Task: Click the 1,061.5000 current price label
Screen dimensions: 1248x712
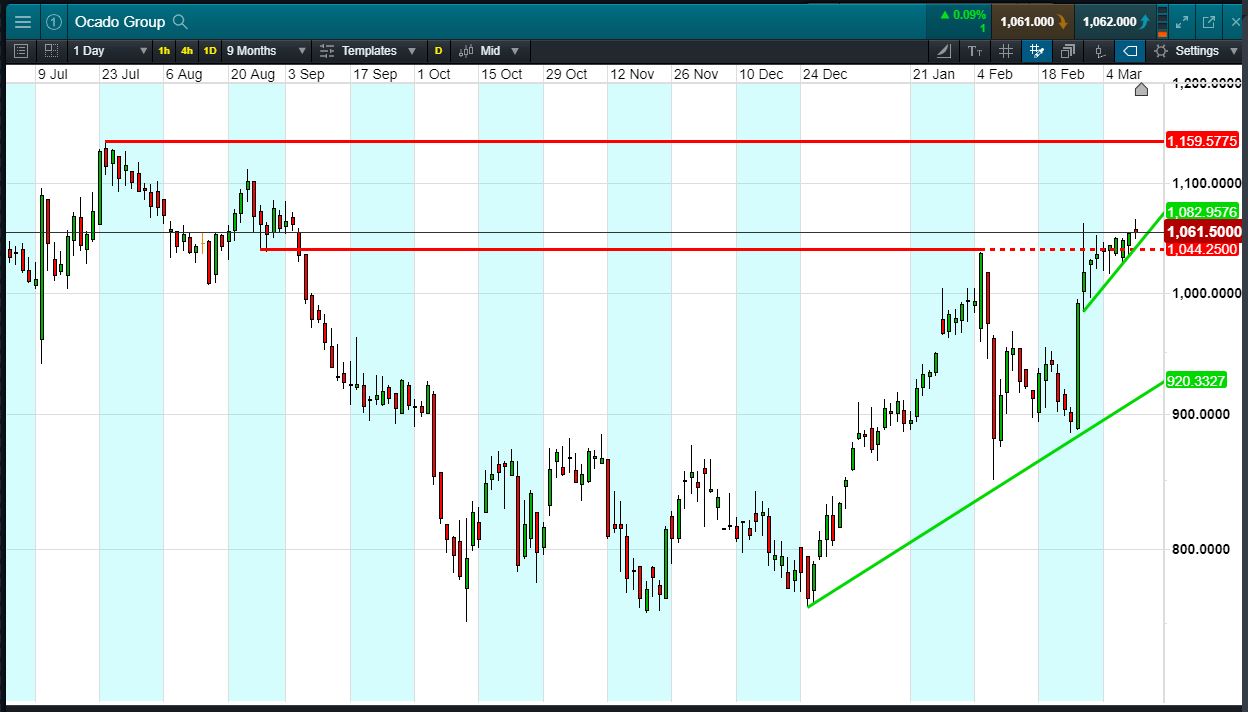Action: [x=1203, y=232]
